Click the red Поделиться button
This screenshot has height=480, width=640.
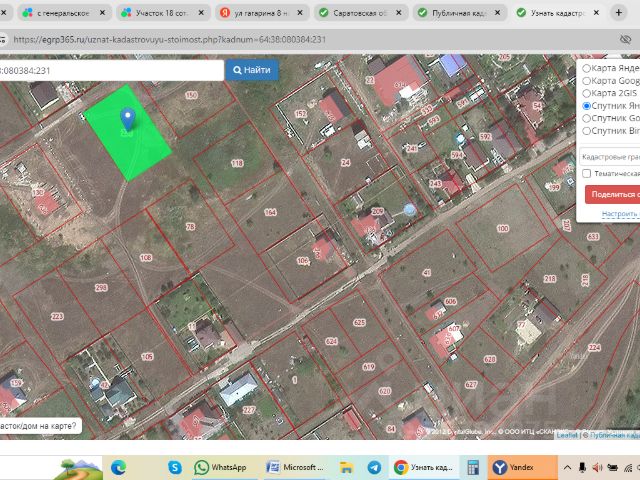(613, 194)
